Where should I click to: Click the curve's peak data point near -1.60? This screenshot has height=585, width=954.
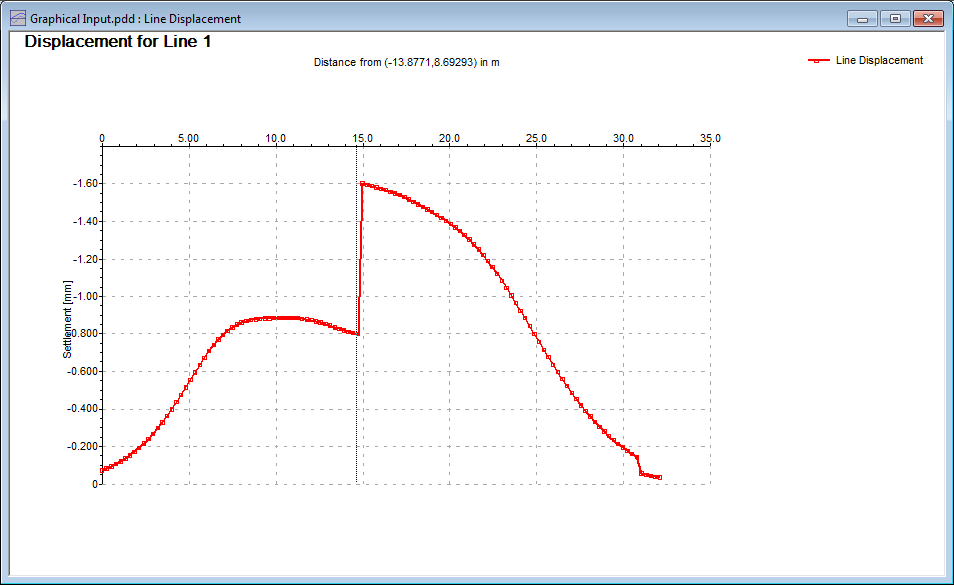(x=363, y=184)
